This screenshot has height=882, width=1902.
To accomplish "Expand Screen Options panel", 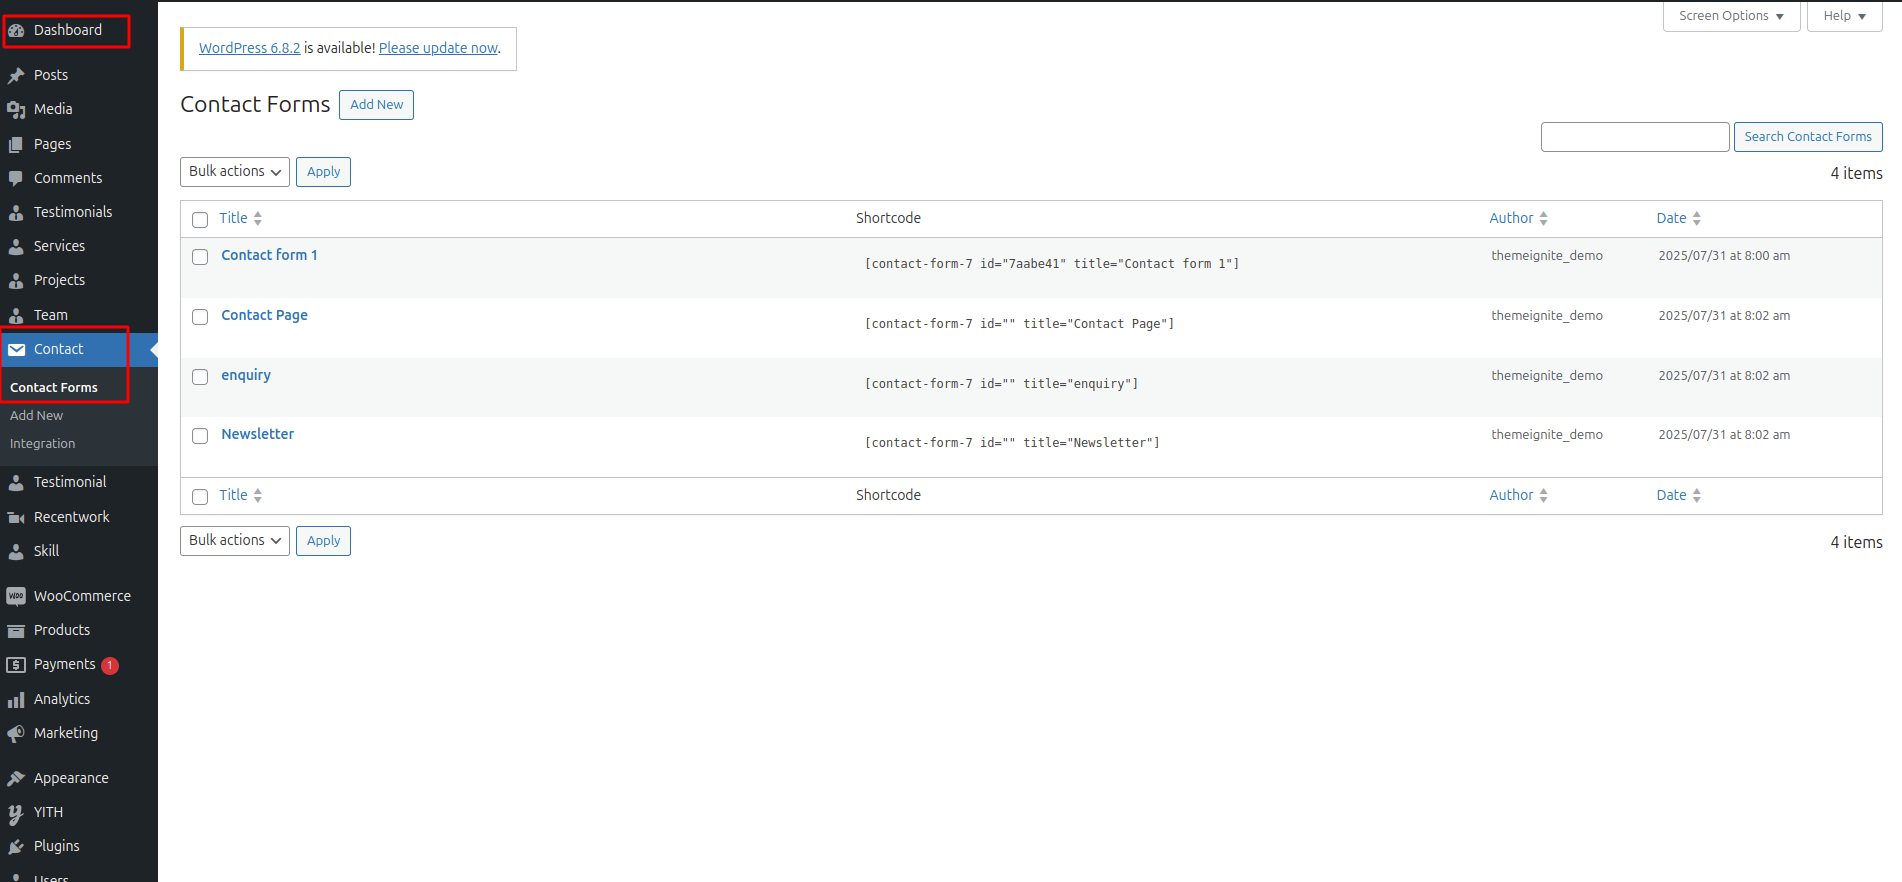I will click(x=1731, y=16).
